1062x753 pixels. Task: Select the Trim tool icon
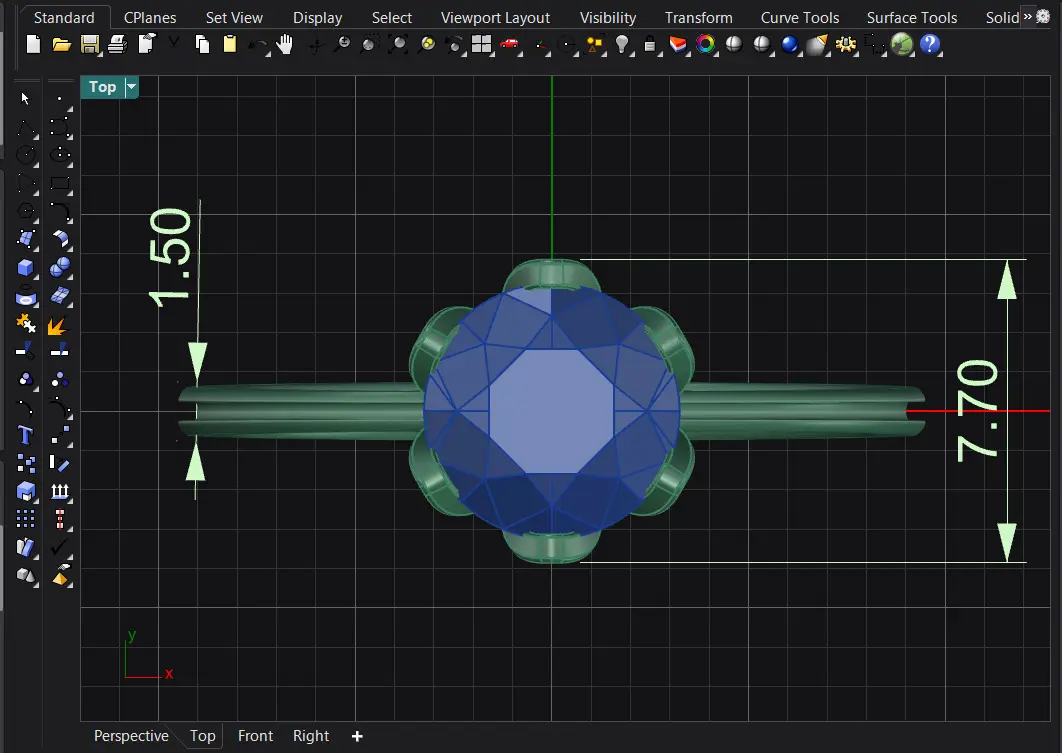coord(26,351)
